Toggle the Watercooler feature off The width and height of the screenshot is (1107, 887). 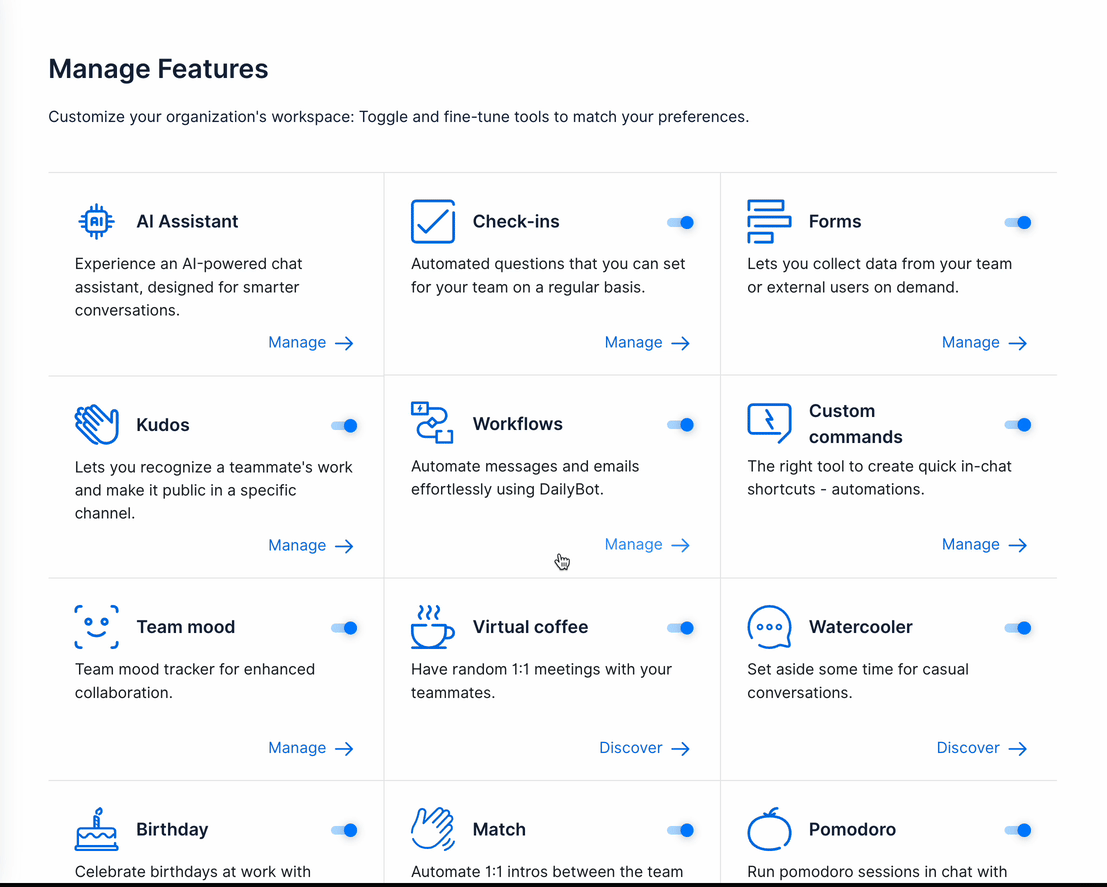[1018, 628]
